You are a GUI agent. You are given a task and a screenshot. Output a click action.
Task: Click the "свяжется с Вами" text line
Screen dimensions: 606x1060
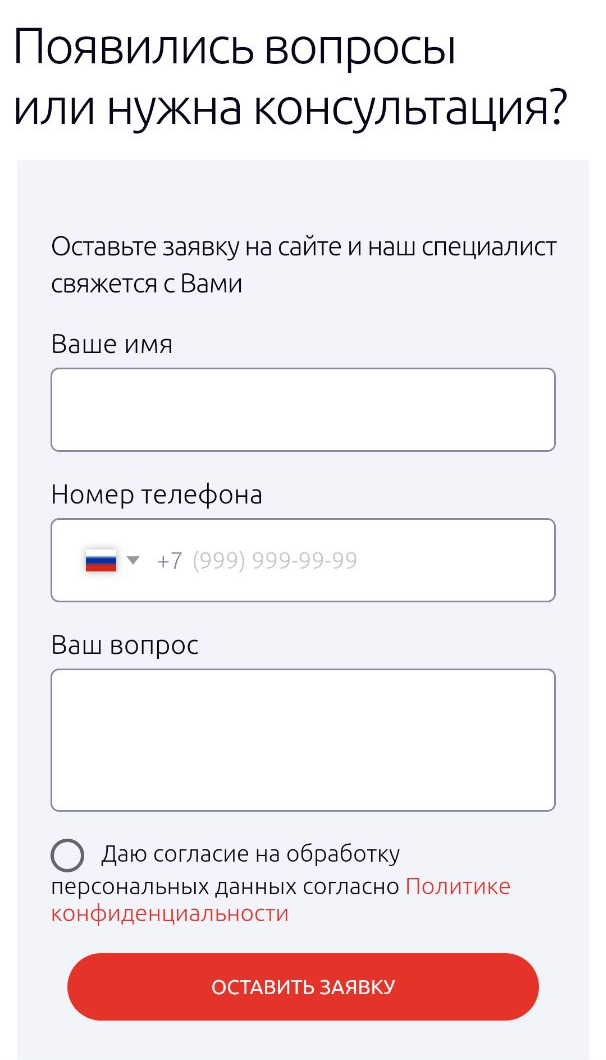pos(146,284)
